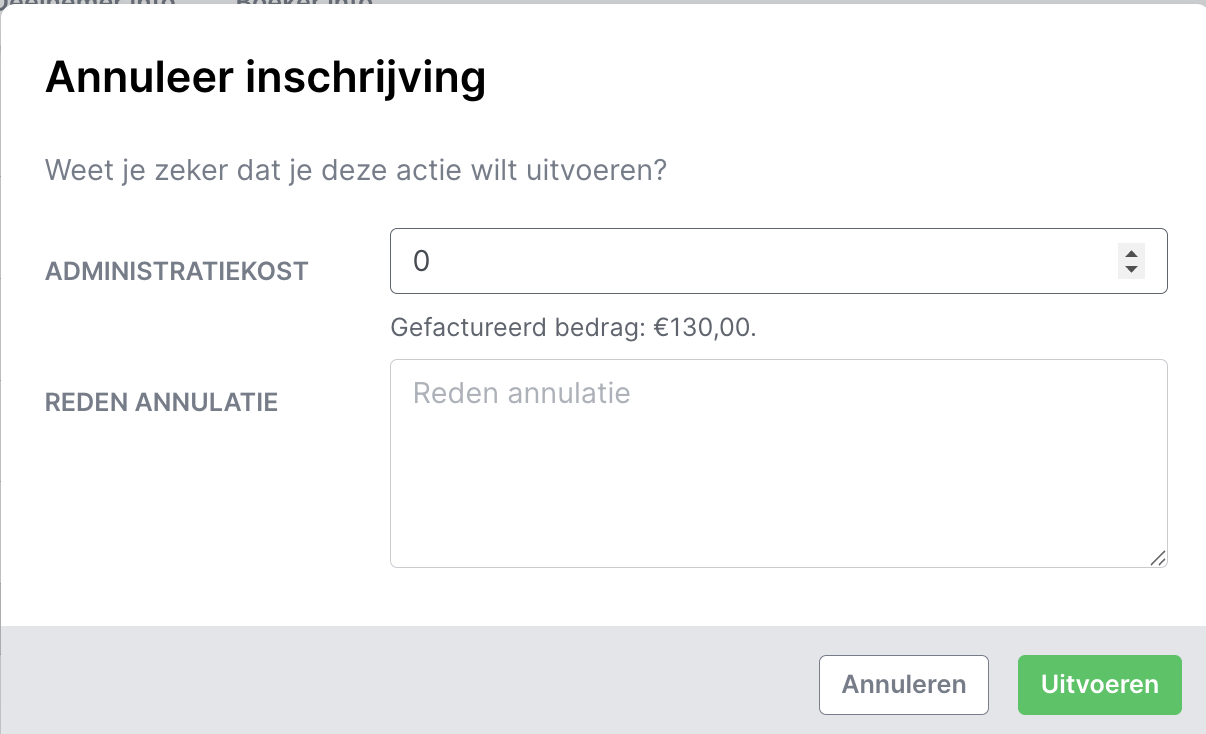Click the ADMINISTRATIEKOST field label
The image size is (1206, 734).
click(177, 271)
